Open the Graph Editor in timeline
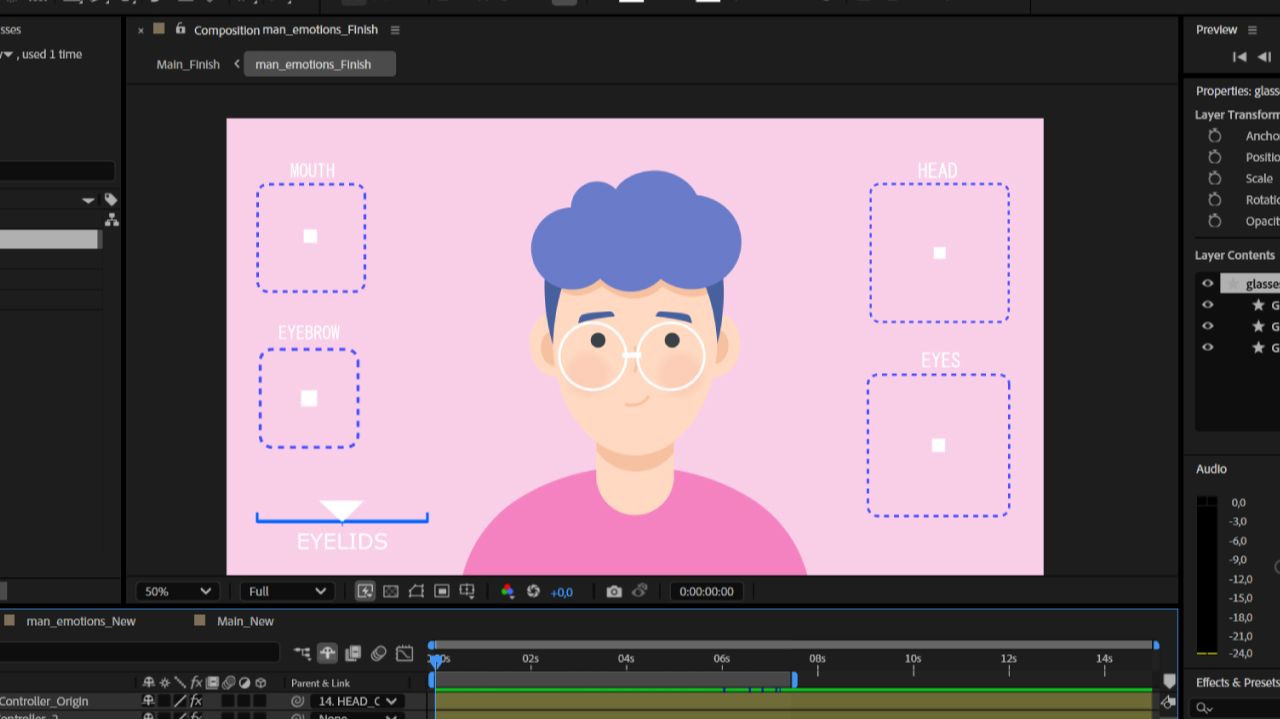This screenshot has height=719, width=1280. pos(404,653)
